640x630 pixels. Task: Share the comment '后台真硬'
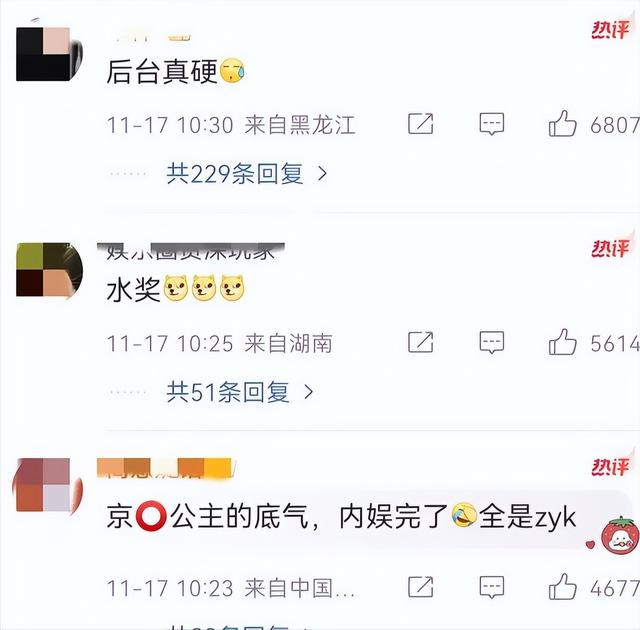(x=420, y=124)
